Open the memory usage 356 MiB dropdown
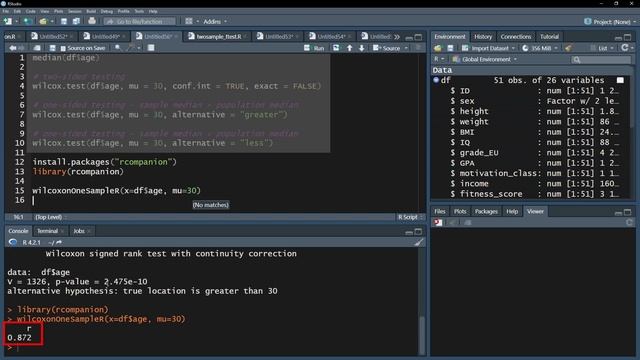Image resolution: width=640 pixels, height=360 pixels. 540,48
